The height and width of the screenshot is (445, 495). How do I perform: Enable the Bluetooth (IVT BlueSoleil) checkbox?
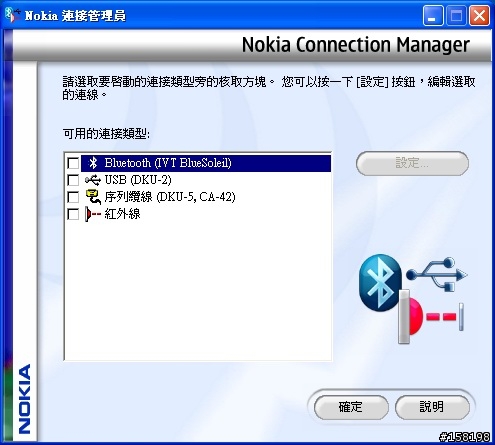(73, 163)
